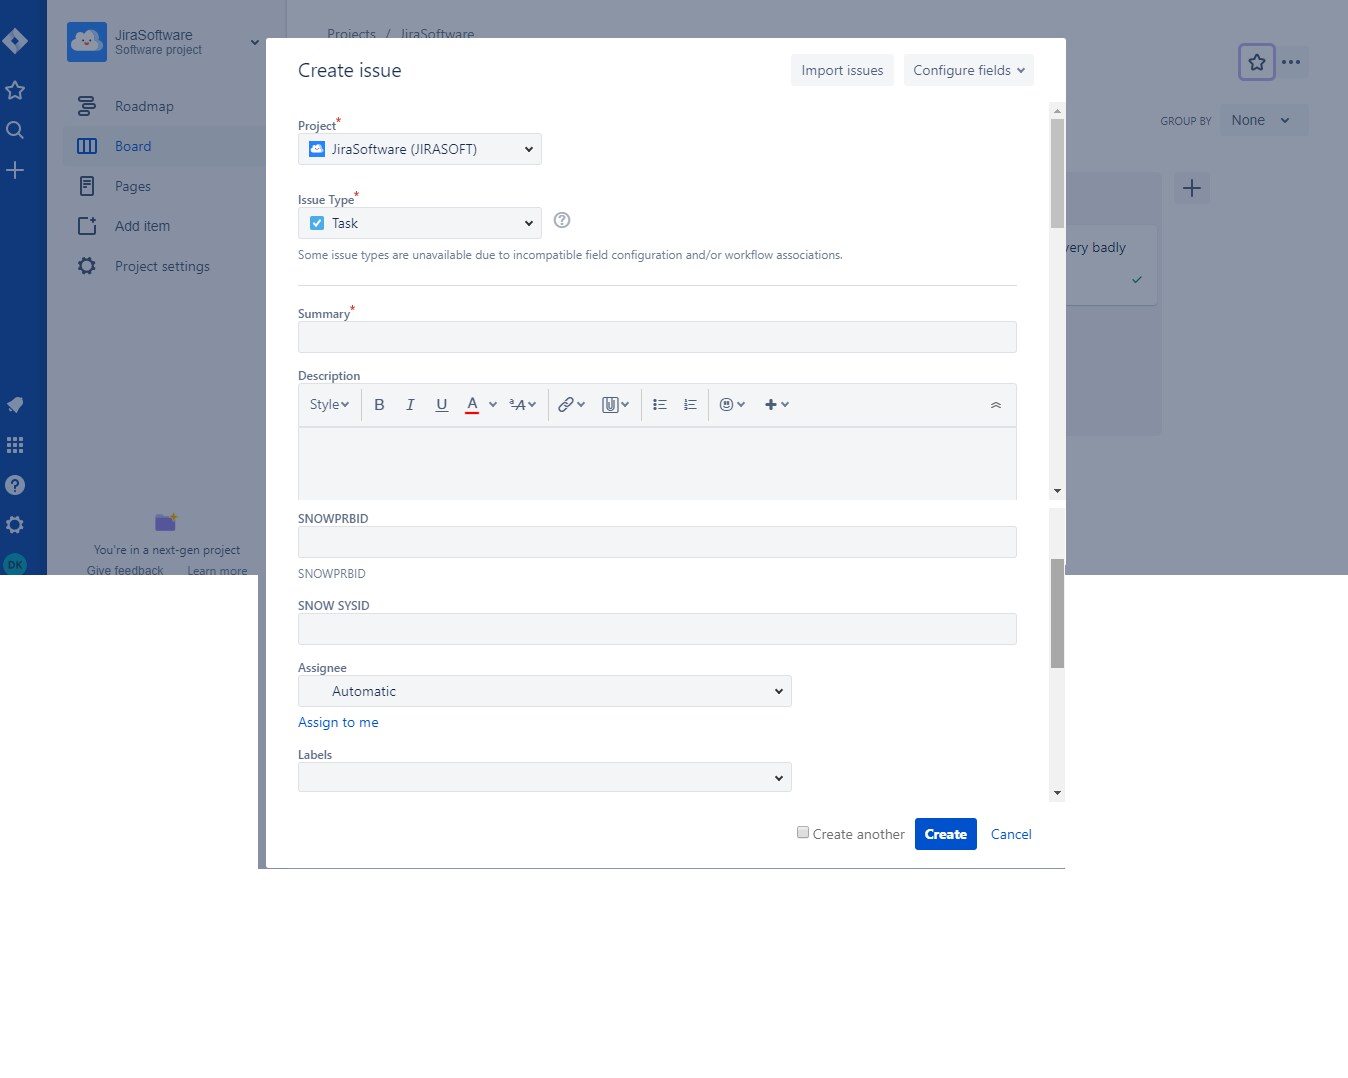Click the lower dialog scrollbar down arrow
Screen dimensions: 1348x1078
point(1057,793)
